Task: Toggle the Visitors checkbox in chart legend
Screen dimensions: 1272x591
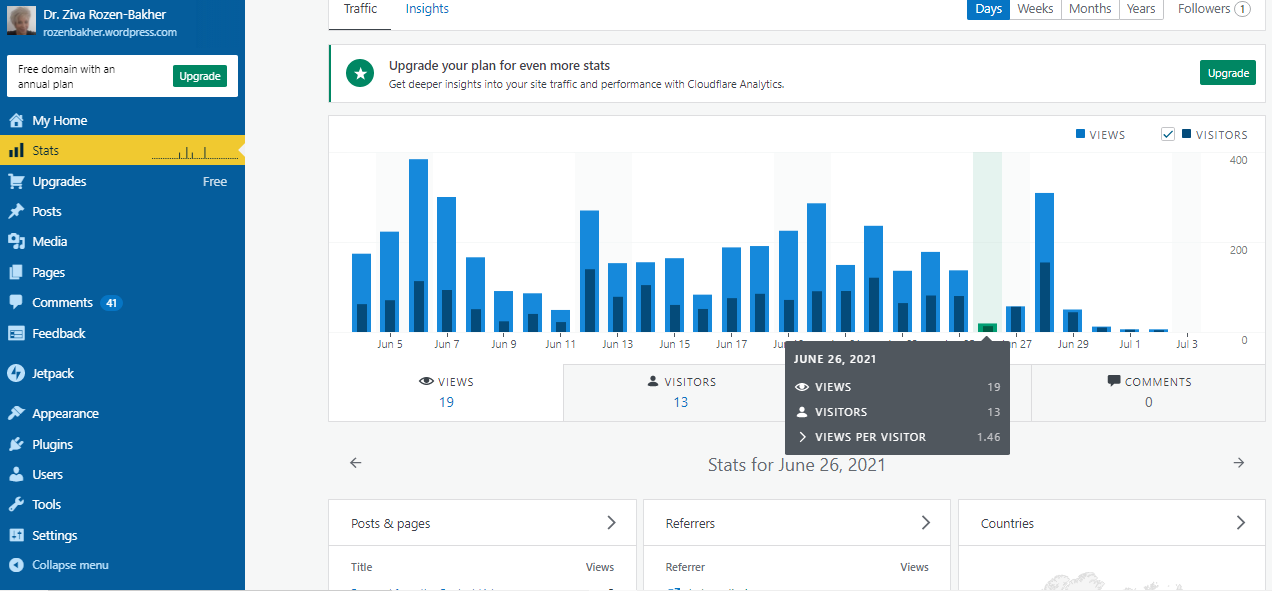Action: coord(1168,134)
